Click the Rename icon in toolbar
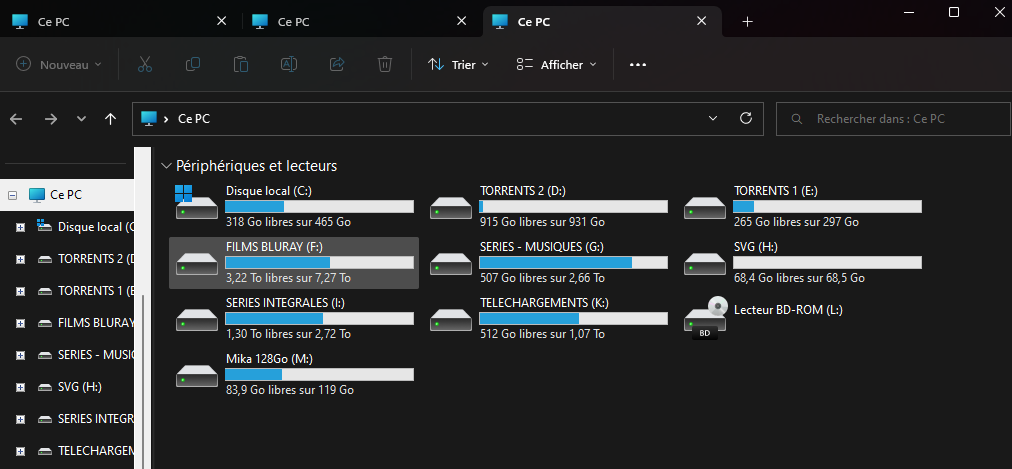This screenshot has width=1012, height=469. tap(288, 65)
